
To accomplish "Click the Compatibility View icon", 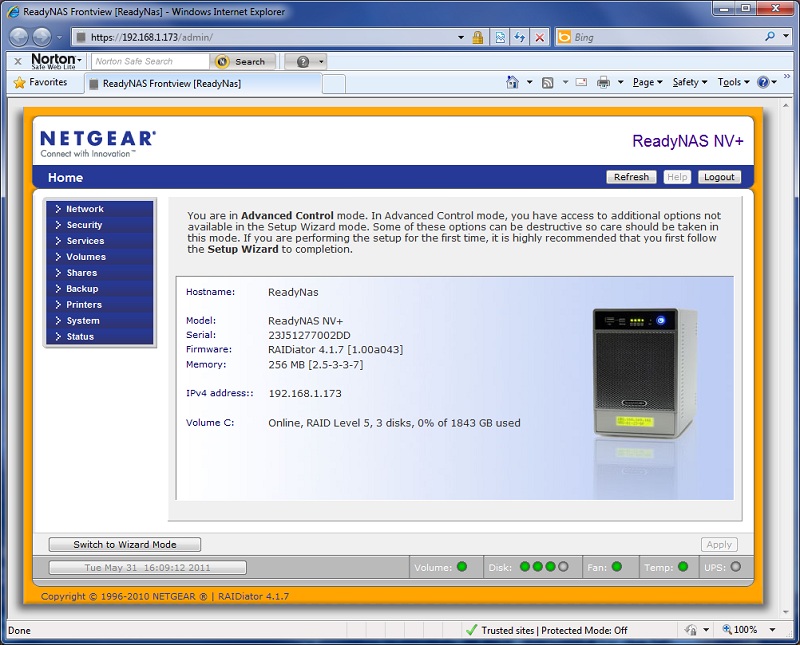I will (x=500, y=37).
